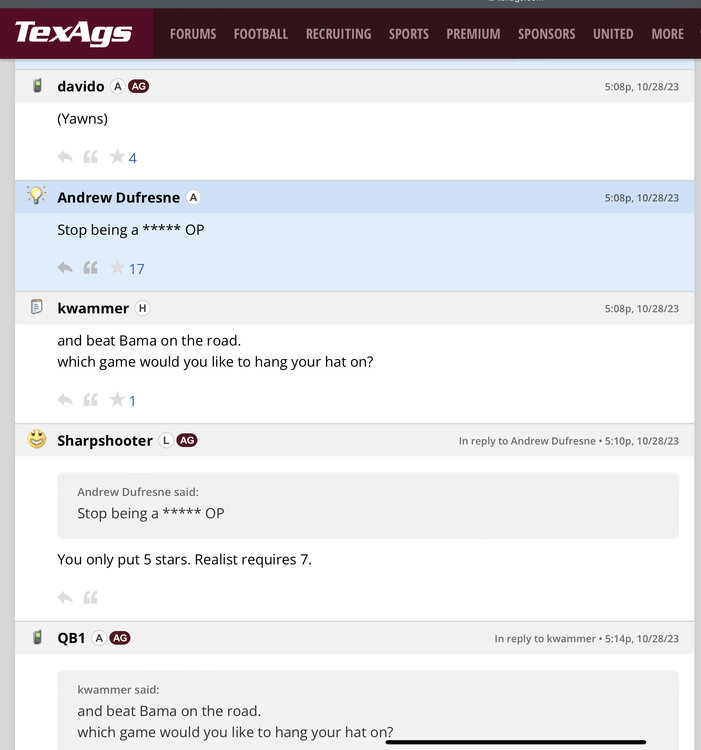Open the Recruiting dropdown
701x750 pixels.
tap(338, 34)
